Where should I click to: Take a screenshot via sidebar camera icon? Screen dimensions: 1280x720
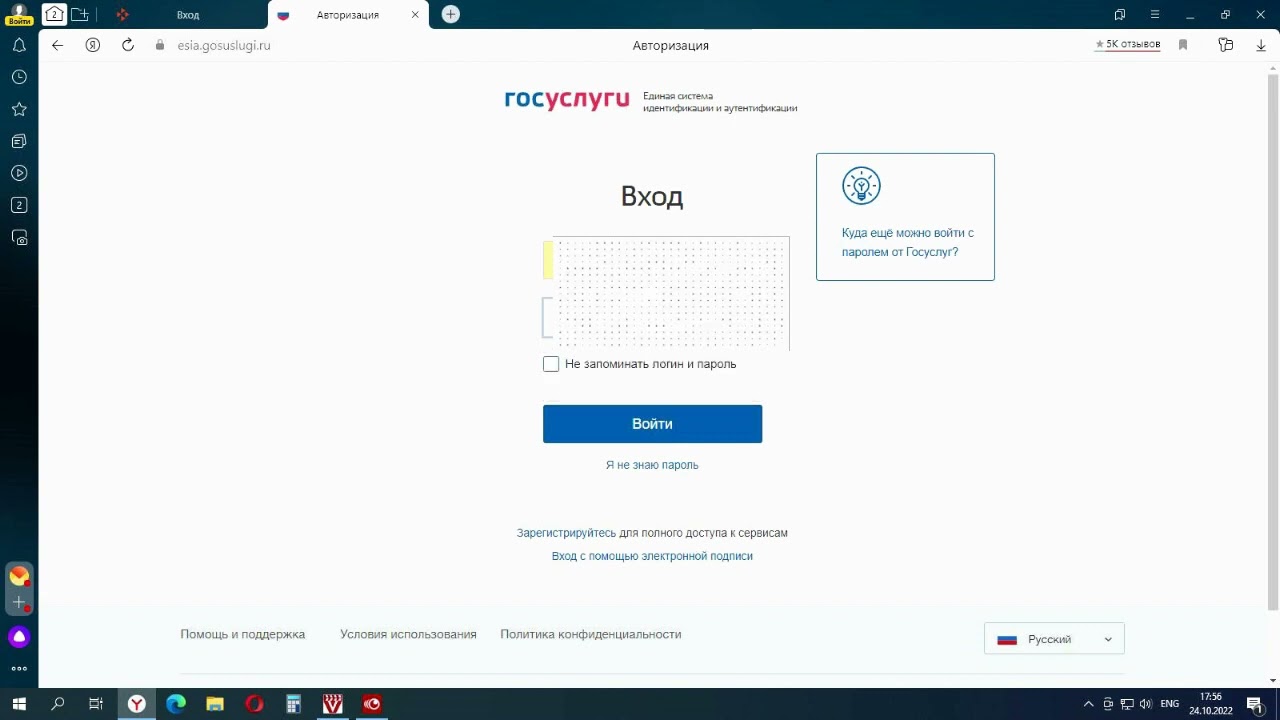click(x=19, y=238)
